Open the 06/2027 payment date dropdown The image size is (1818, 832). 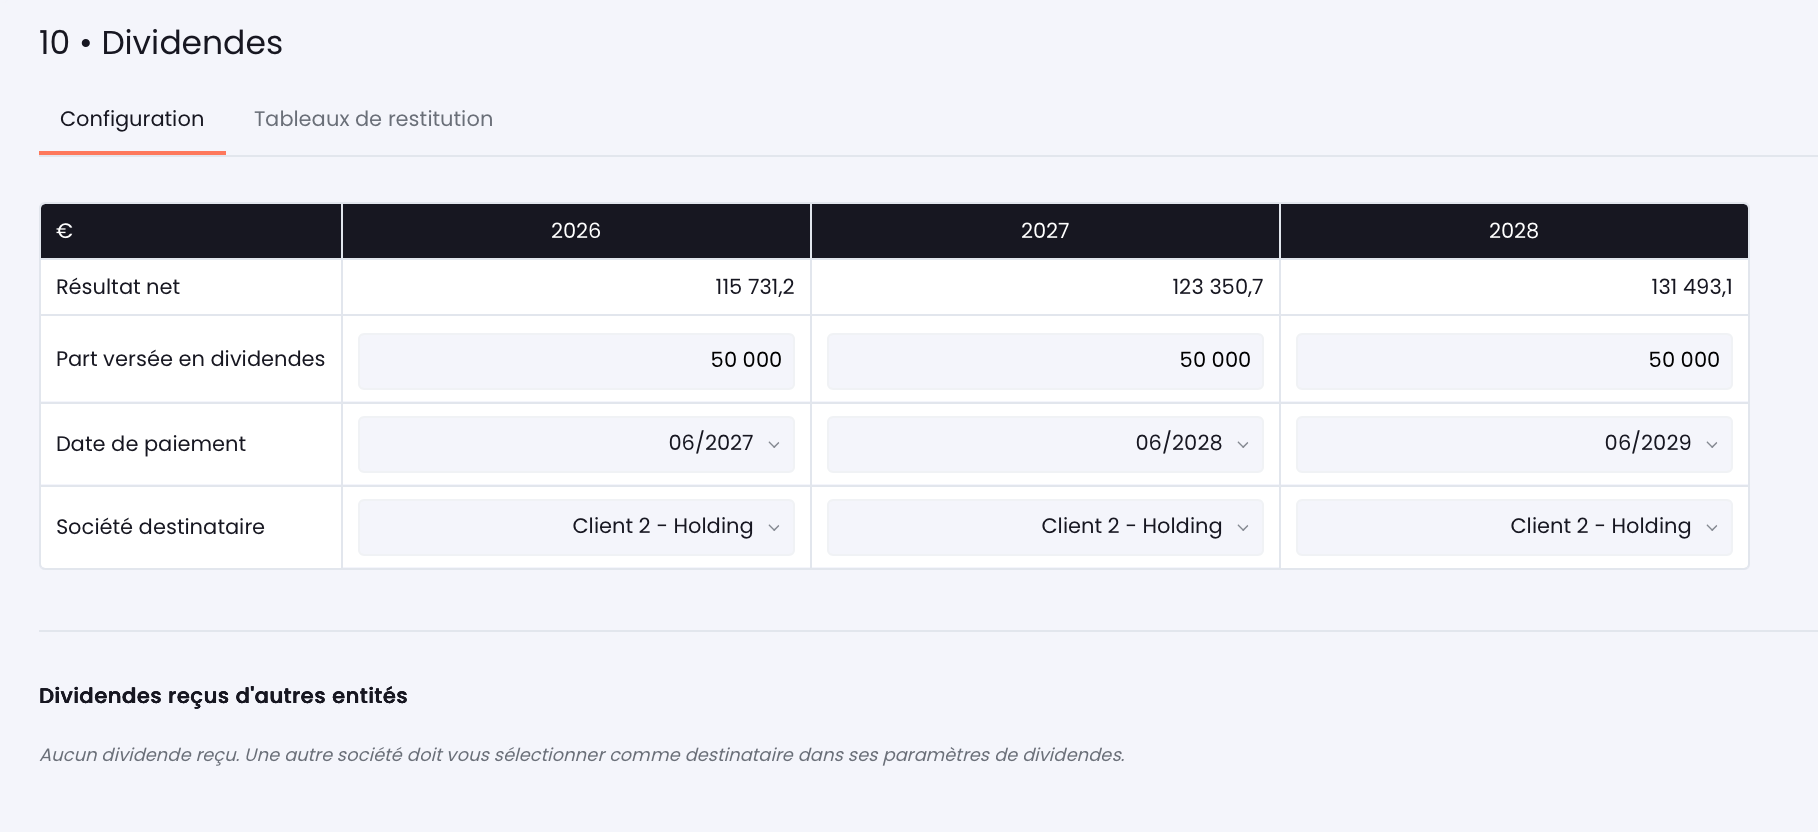576,444
